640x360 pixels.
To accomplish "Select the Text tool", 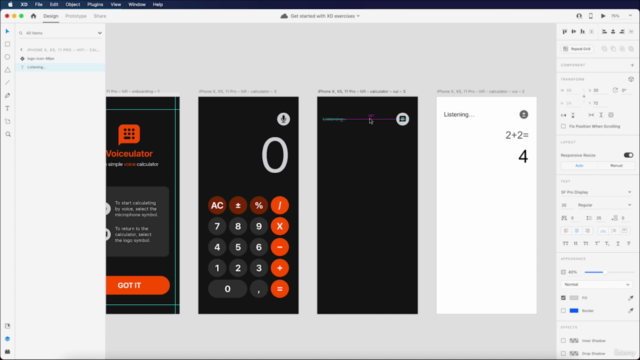I will (x=7, y=109).
